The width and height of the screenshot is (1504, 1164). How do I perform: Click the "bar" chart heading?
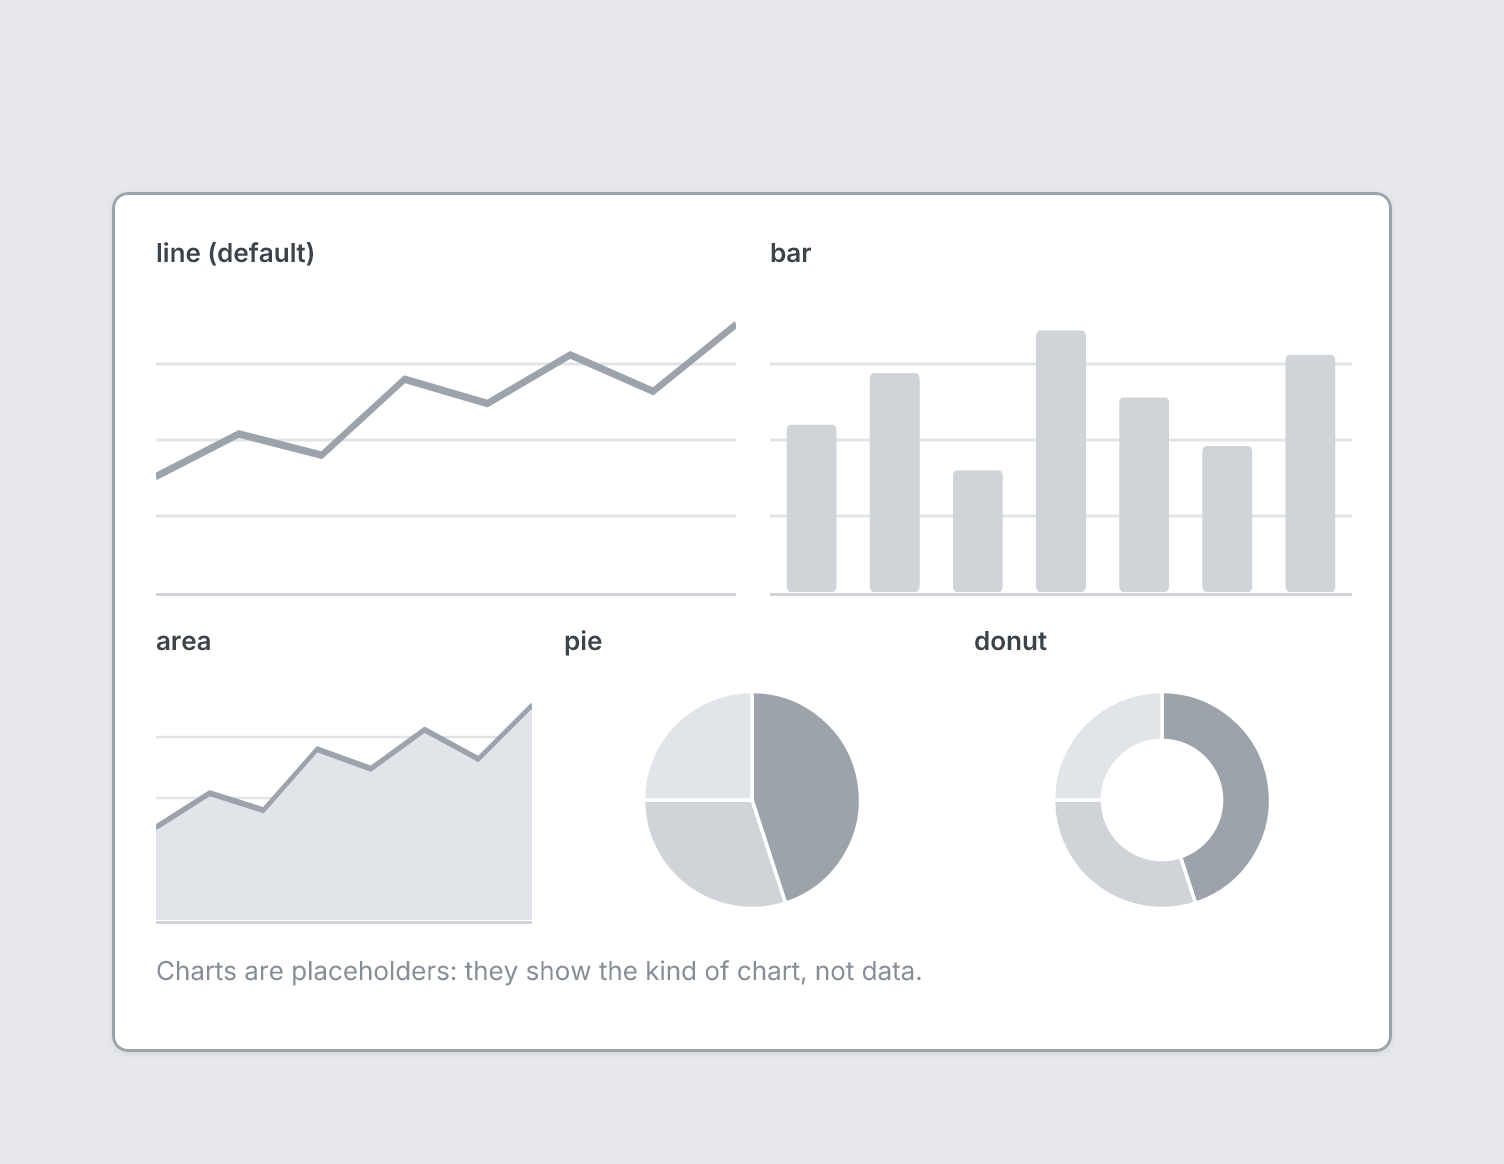(x=790, y=253)
